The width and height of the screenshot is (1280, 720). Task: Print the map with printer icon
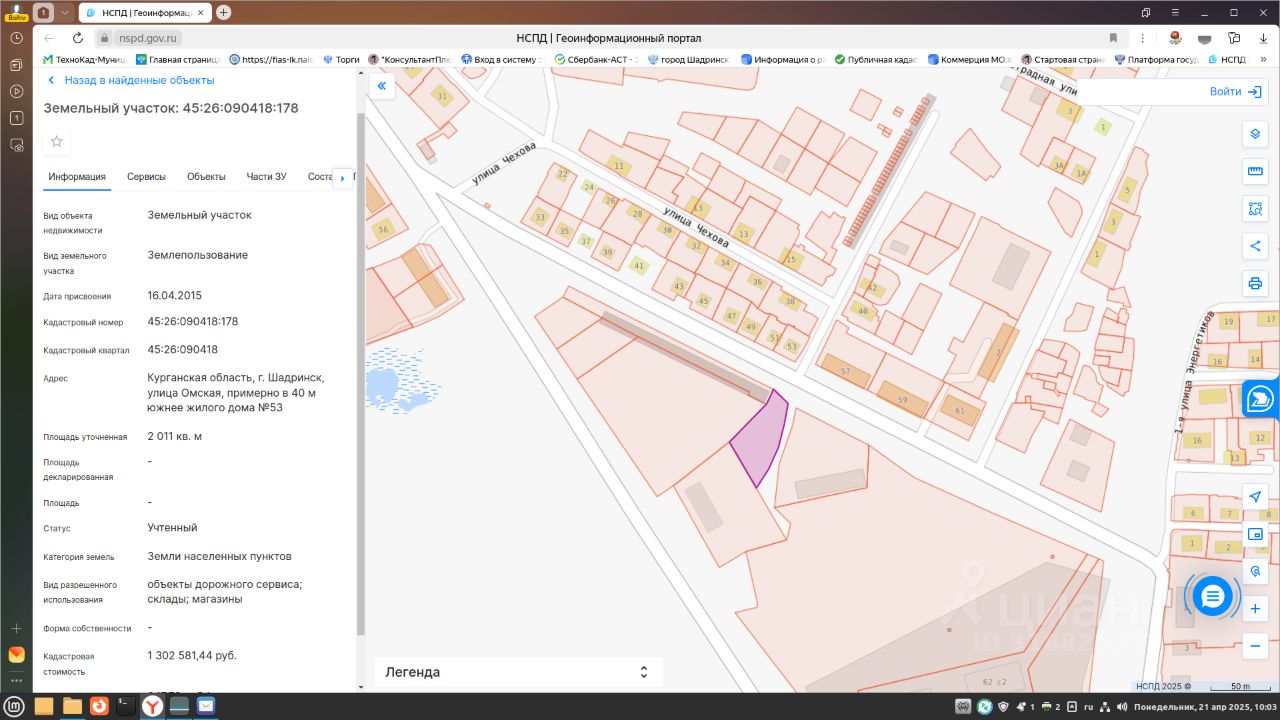pyautogui.click(x=1255, y=283)
